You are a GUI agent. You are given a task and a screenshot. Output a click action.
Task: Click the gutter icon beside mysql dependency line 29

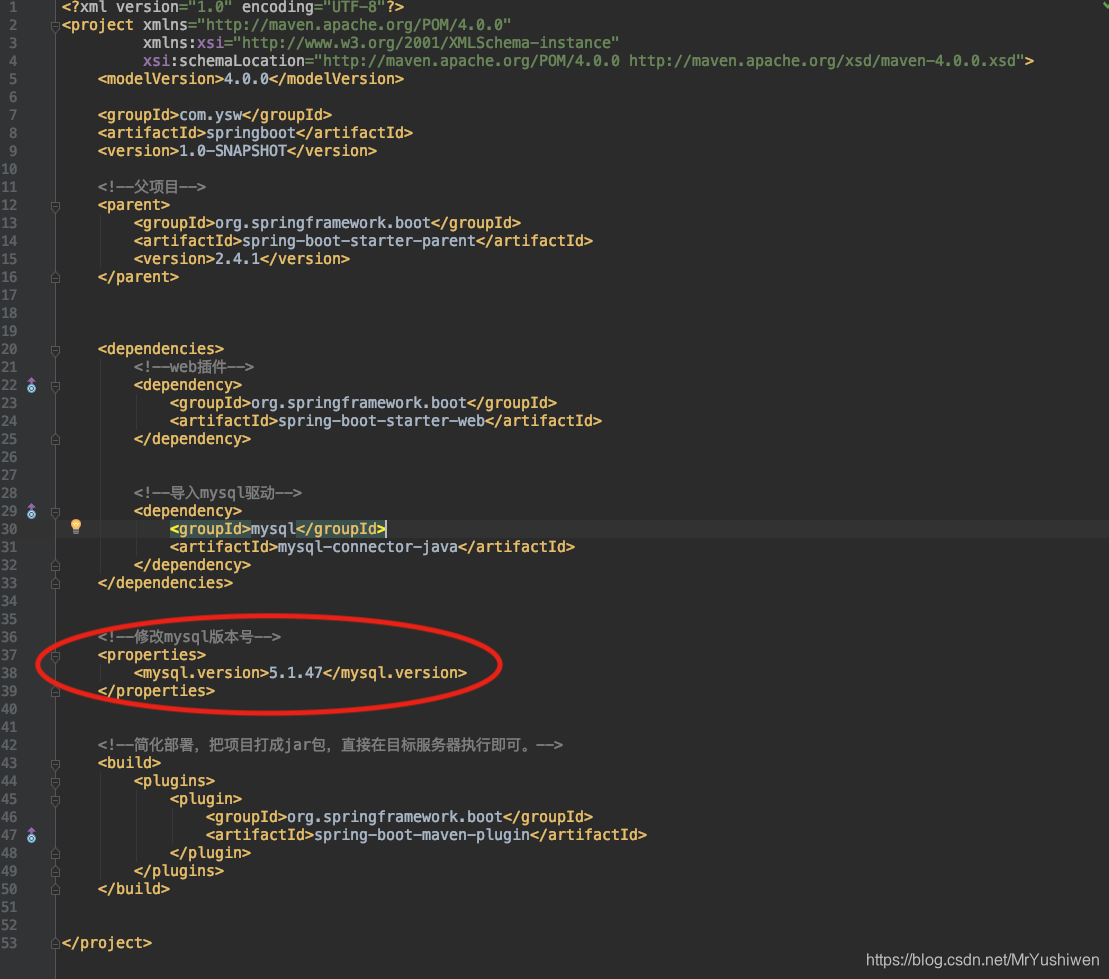coord(31,511)
